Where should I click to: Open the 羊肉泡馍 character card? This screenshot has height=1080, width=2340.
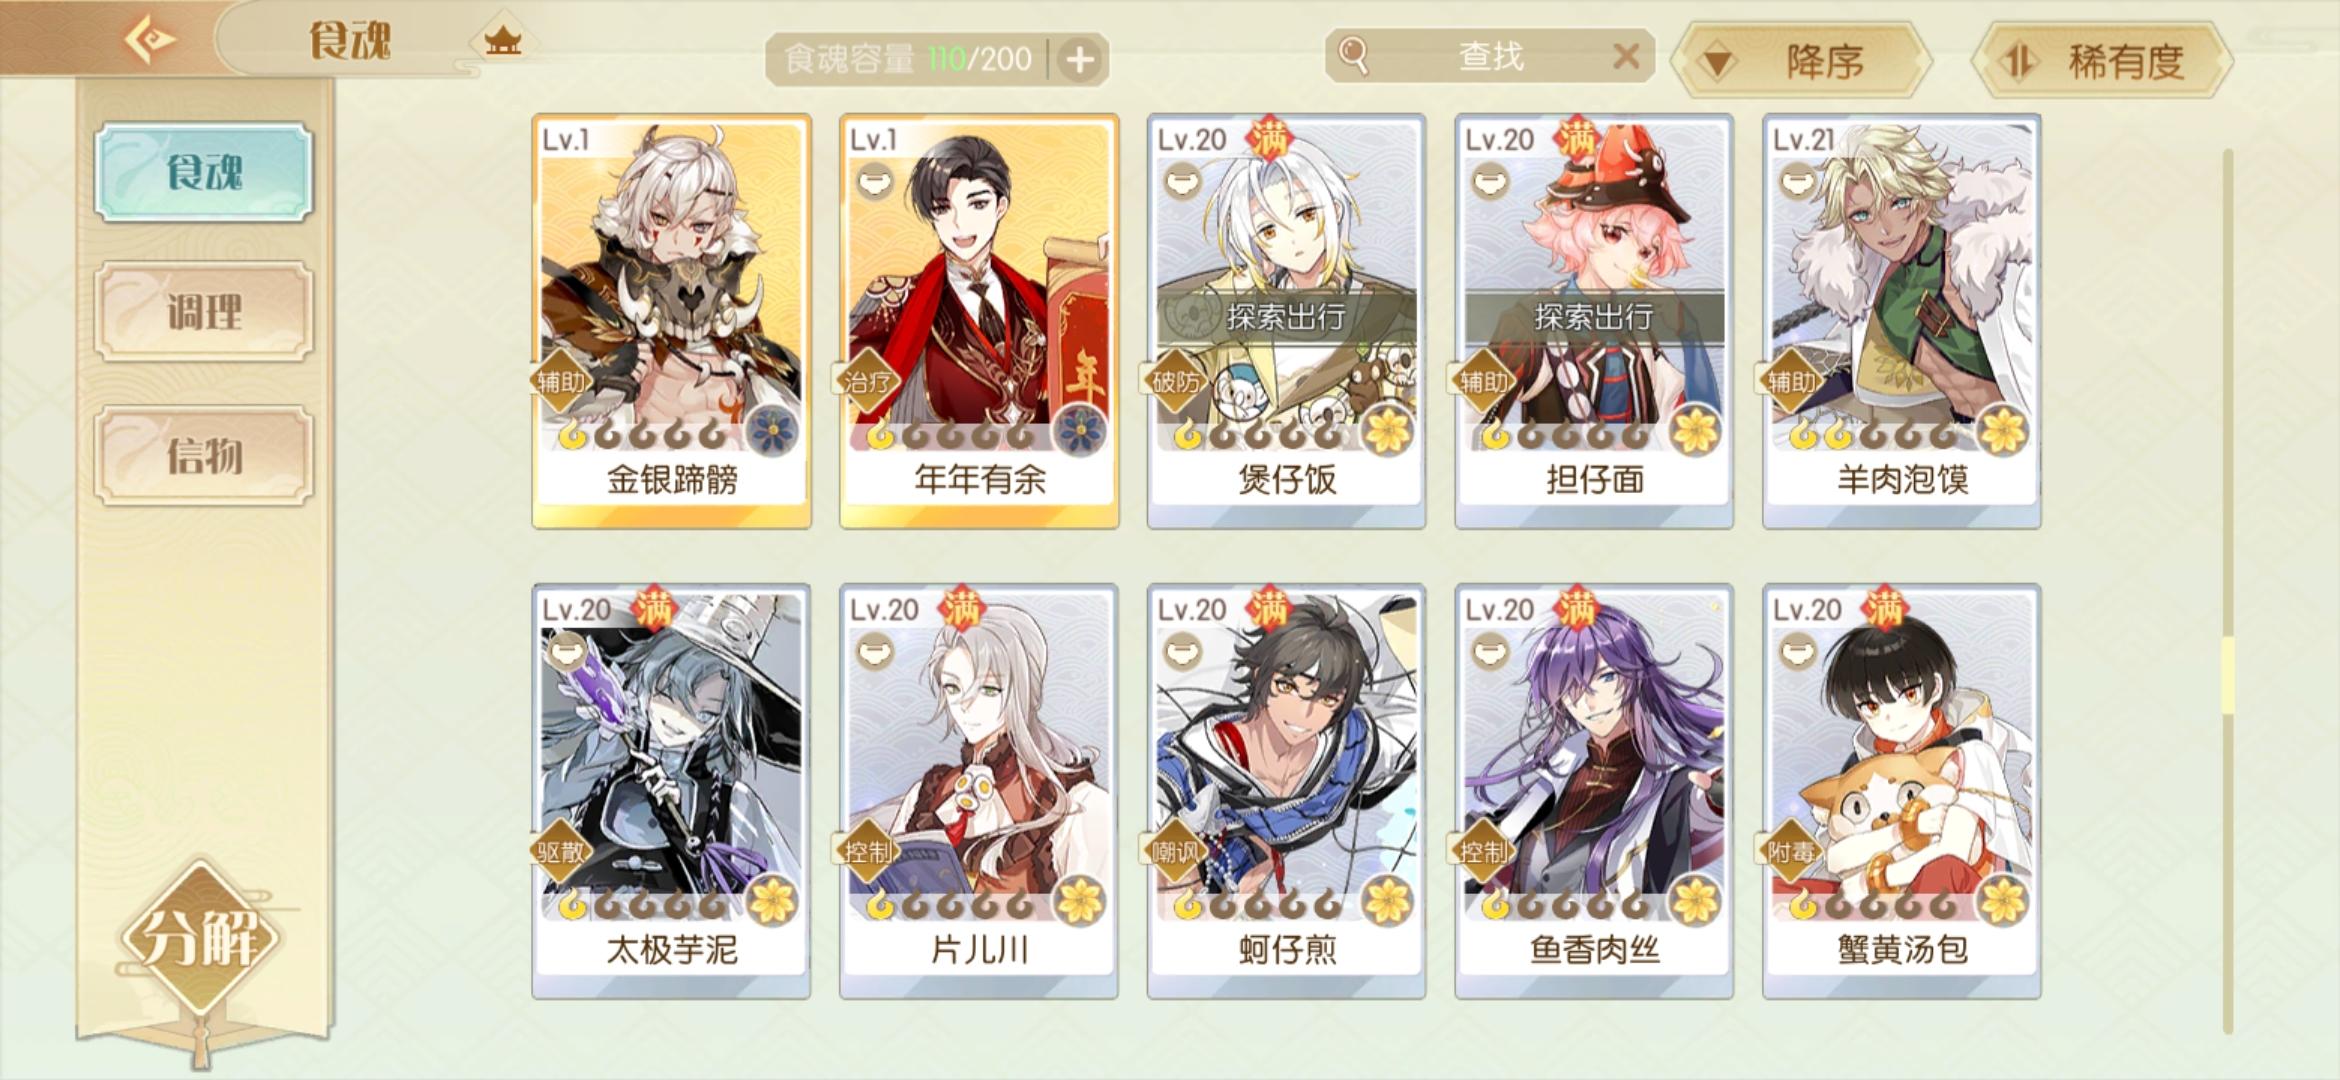[1901, 321]
